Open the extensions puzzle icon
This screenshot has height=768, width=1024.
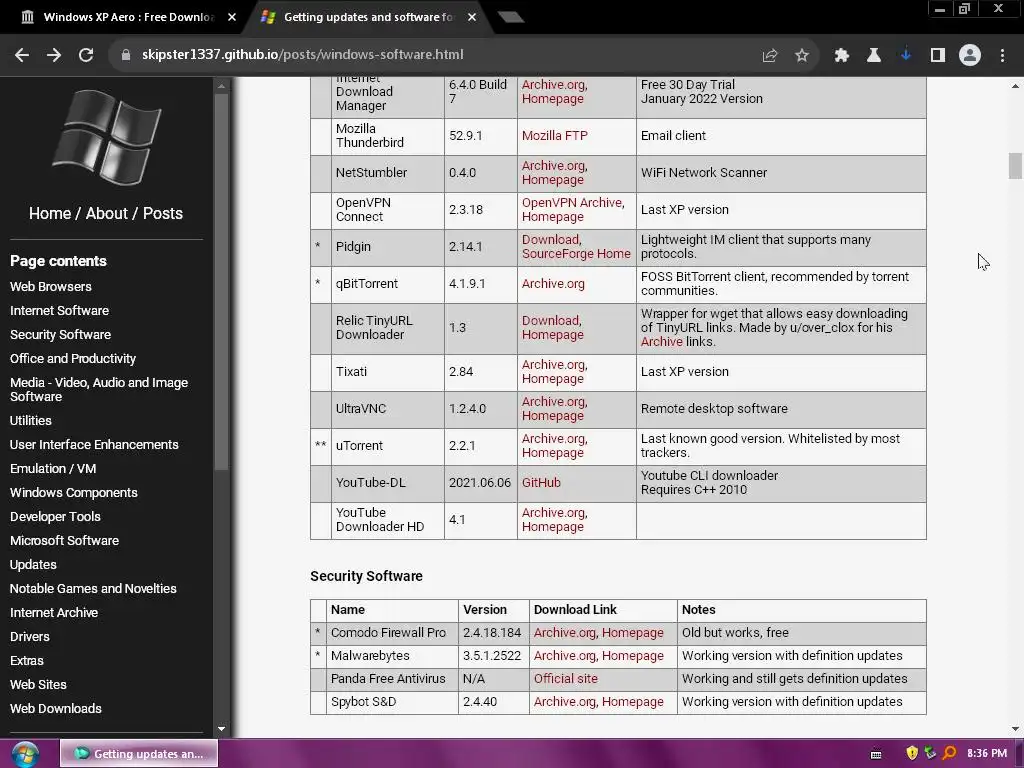(842, 56)
